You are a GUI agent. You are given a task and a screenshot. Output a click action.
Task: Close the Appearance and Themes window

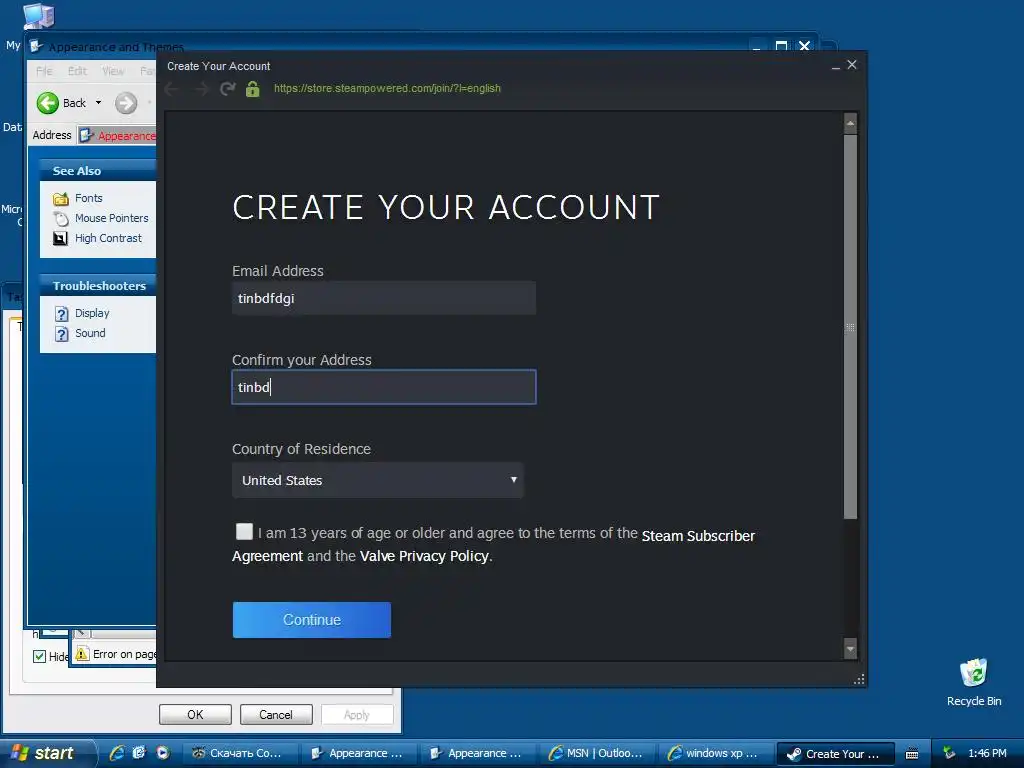(805, 46)
